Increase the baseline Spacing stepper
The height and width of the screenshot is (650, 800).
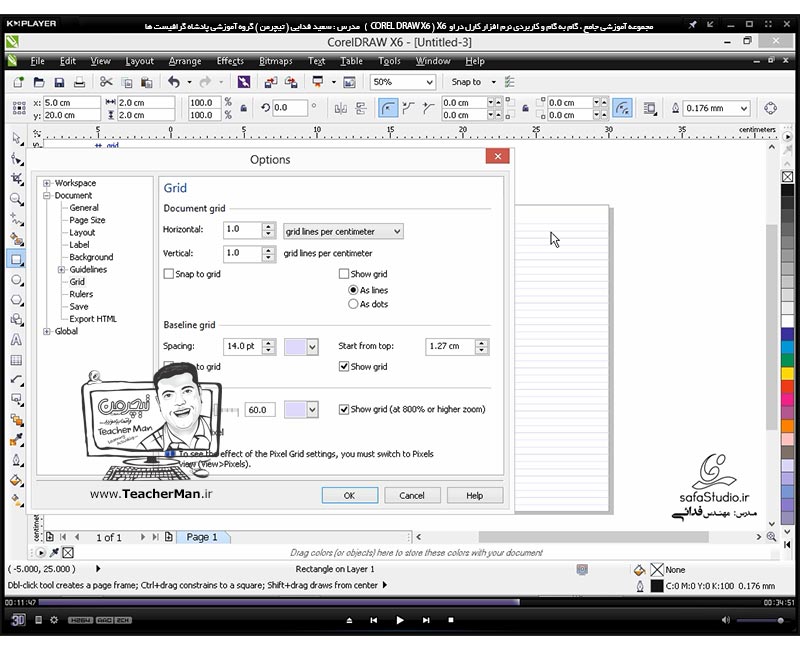click(x=269, y=343)
